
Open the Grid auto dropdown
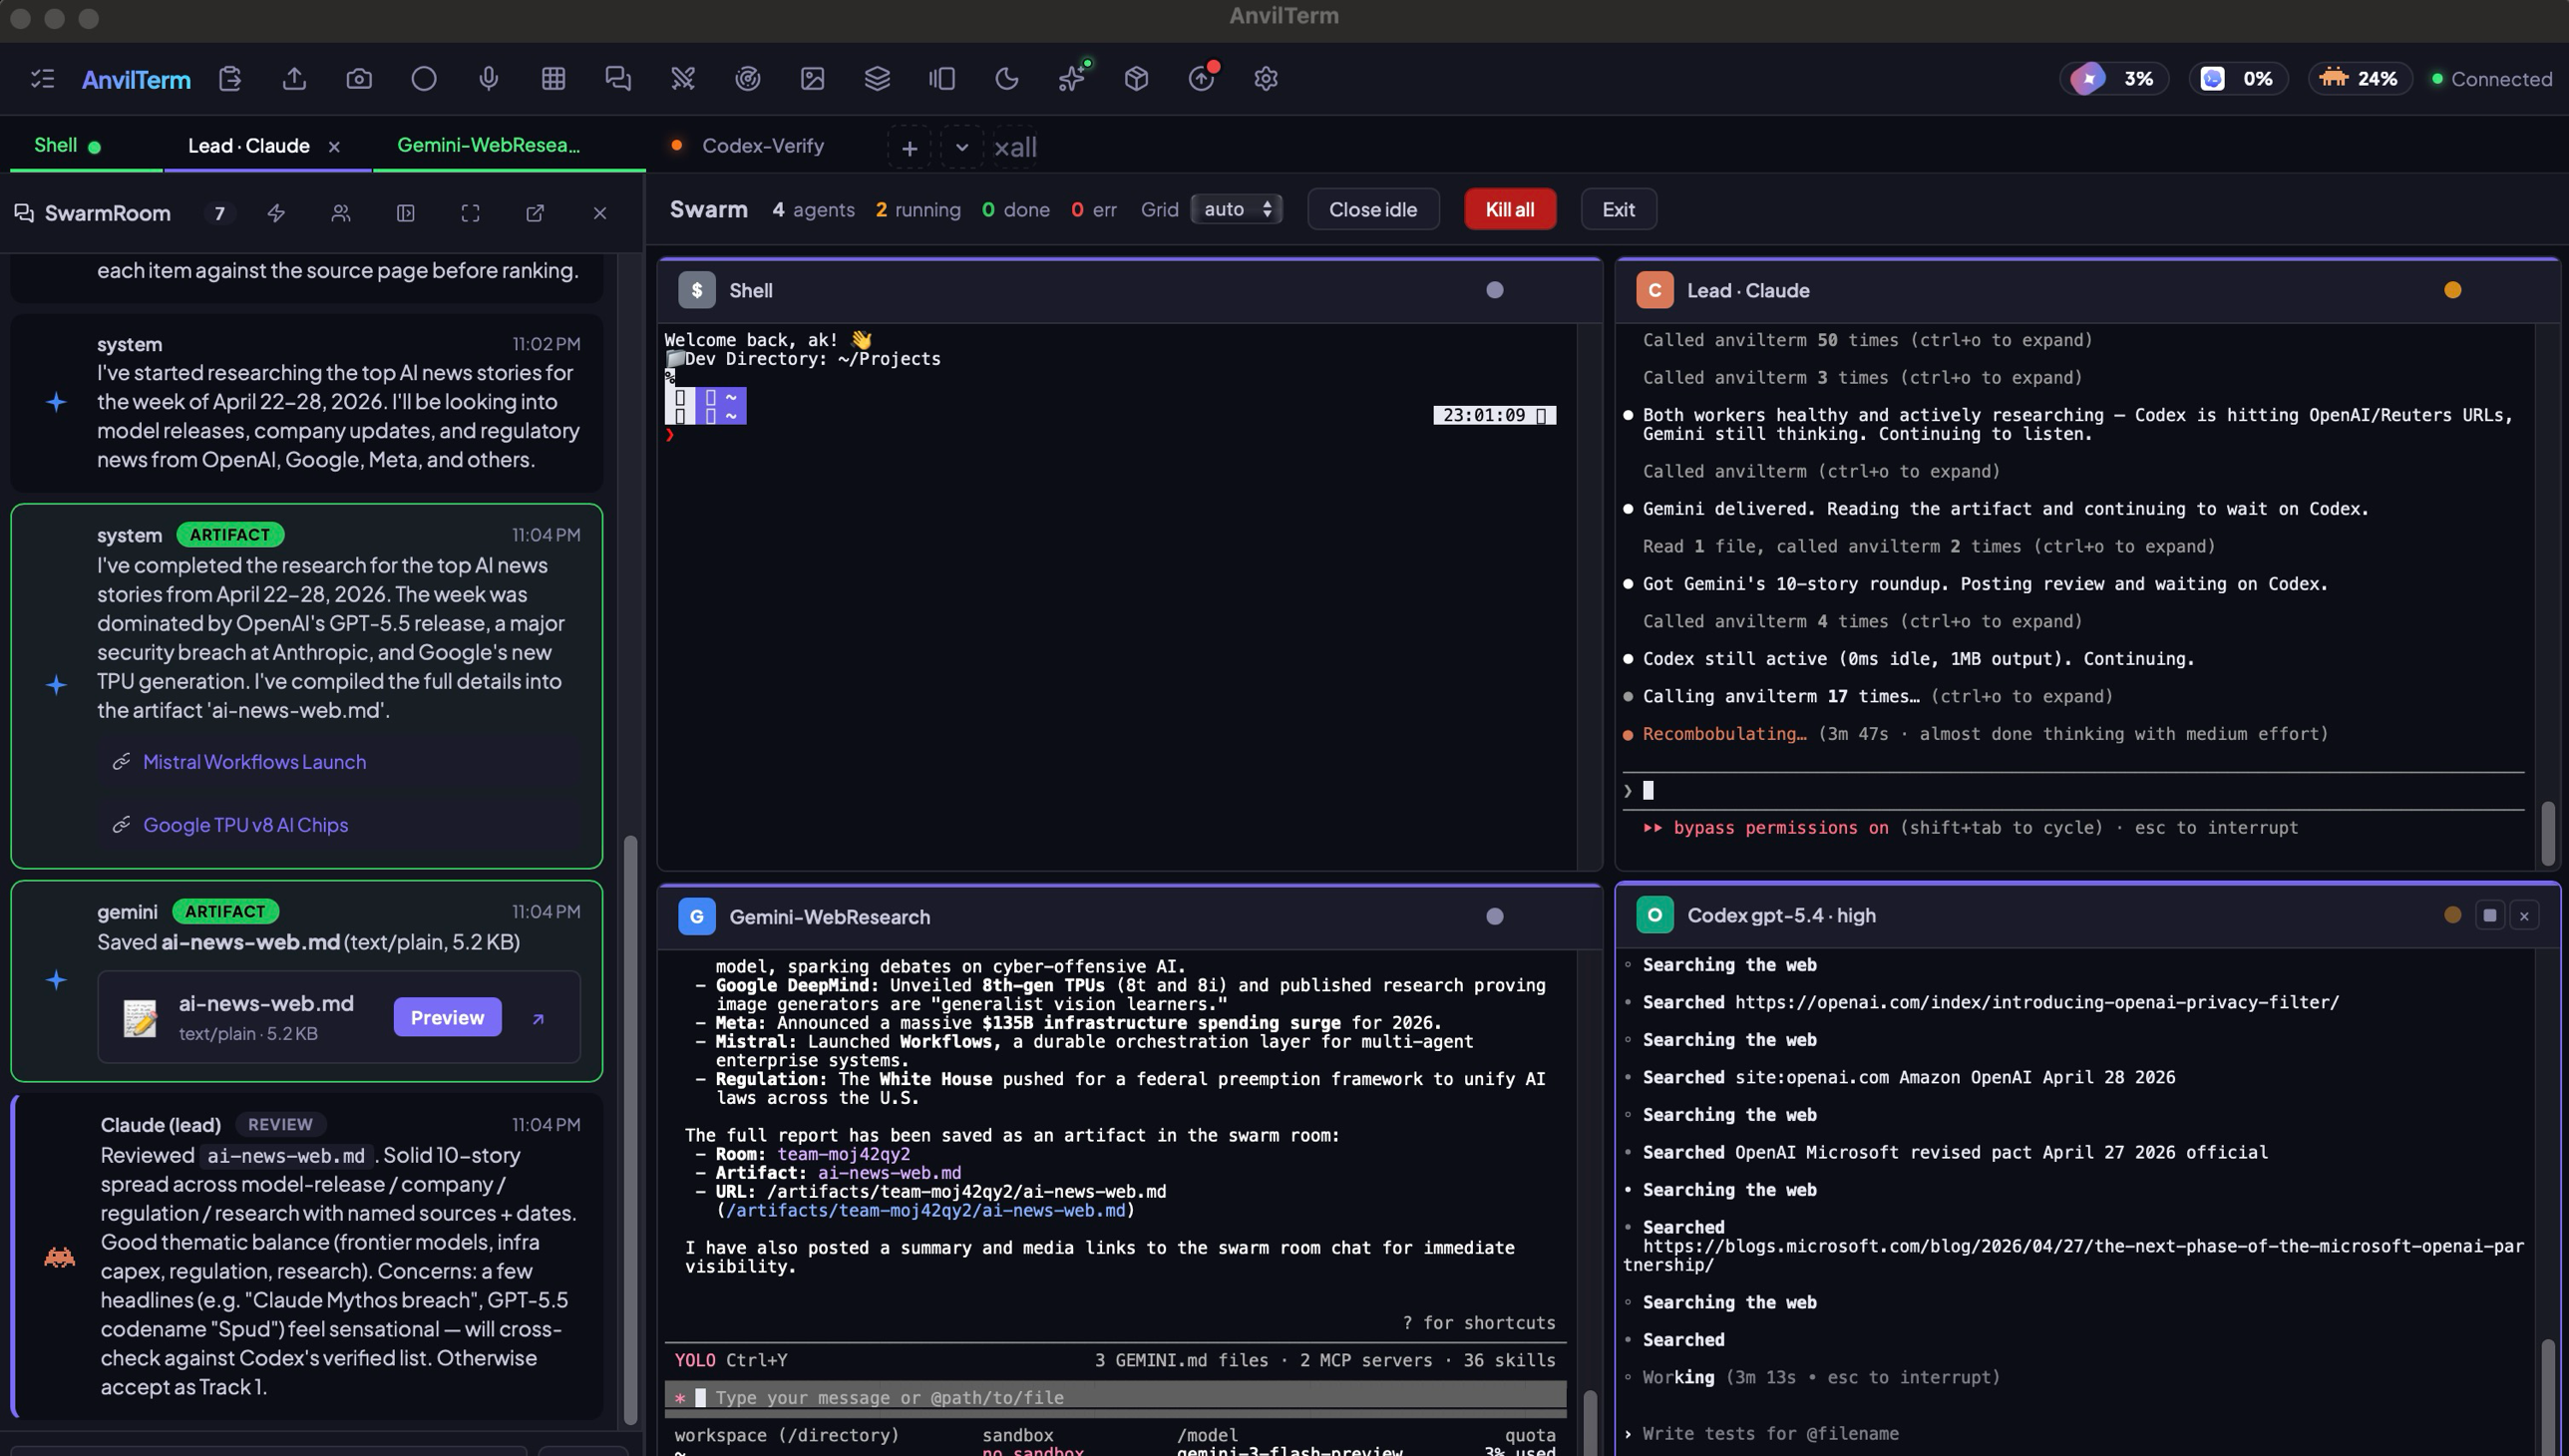pyautogui.click(x=1236, y=209)
